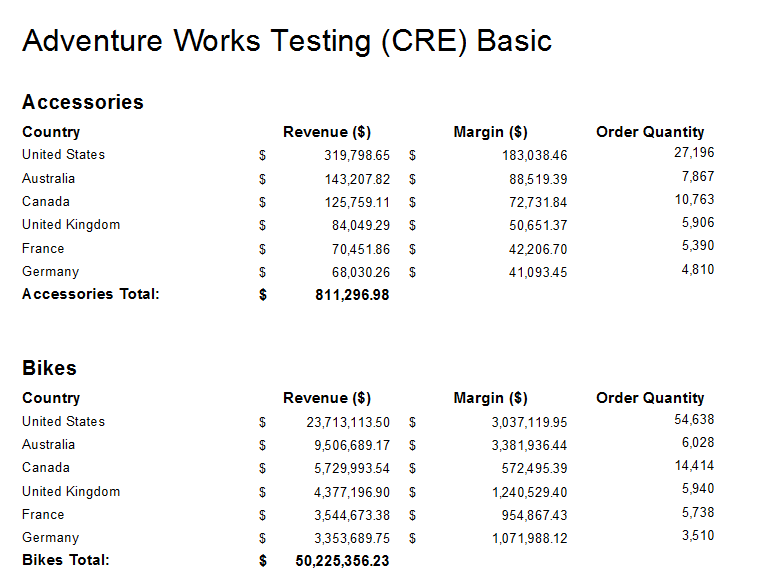The image size is (761, 579).
Task: Click the Bikes Total label
Action: tap(66, 560)
